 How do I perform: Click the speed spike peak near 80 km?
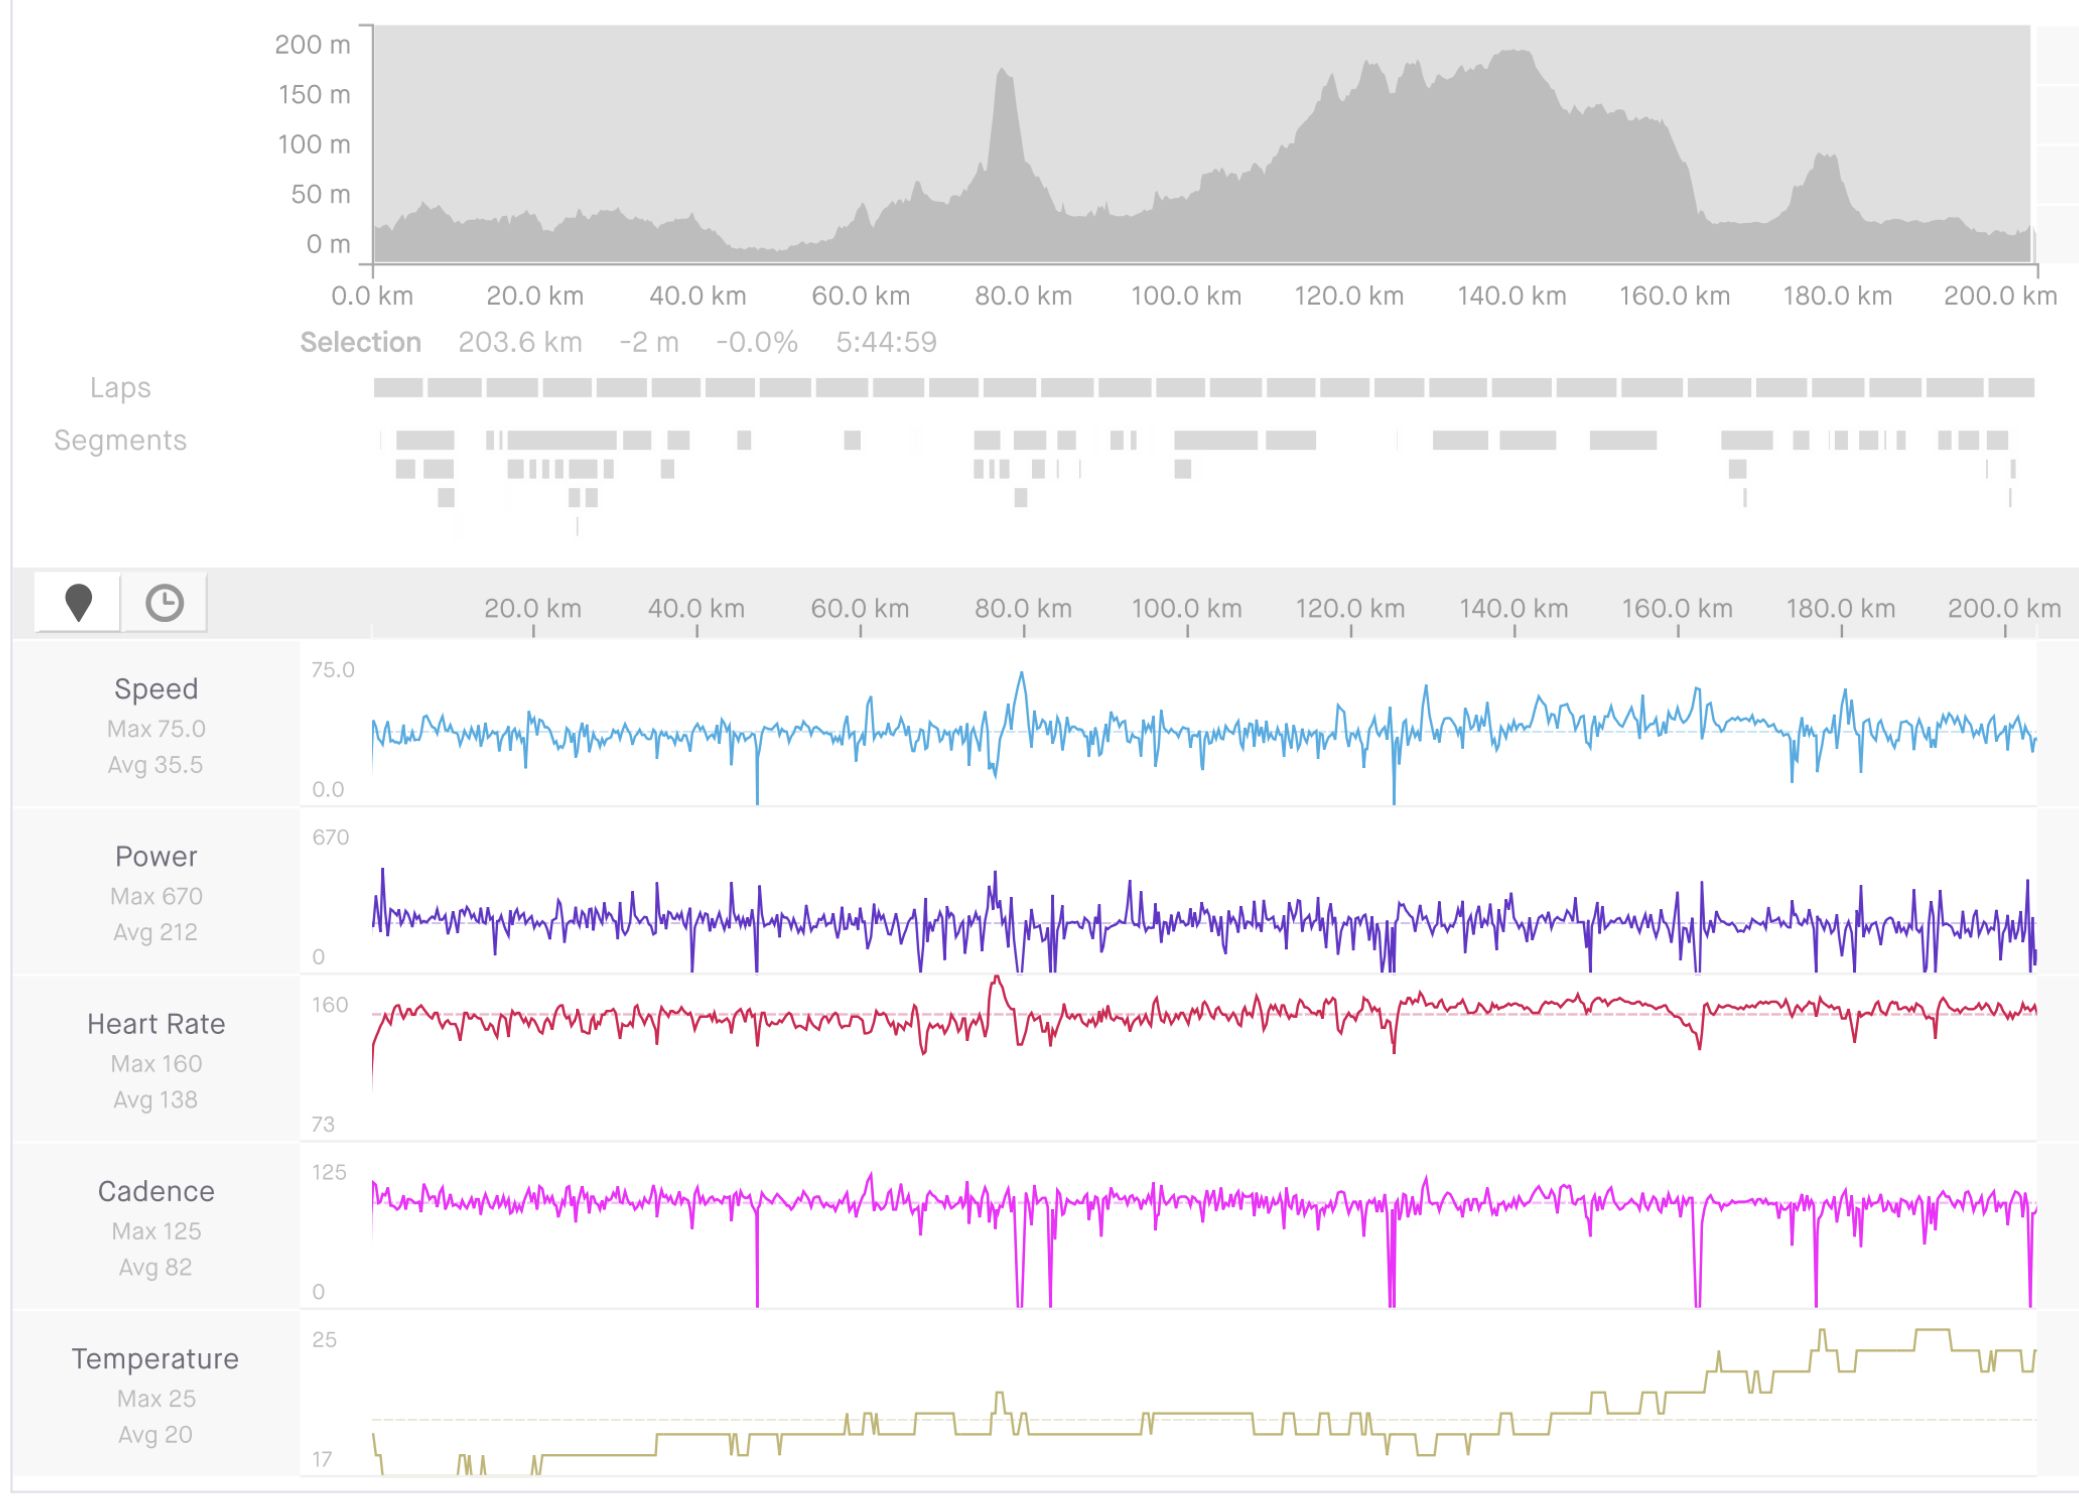(1021, 675)
